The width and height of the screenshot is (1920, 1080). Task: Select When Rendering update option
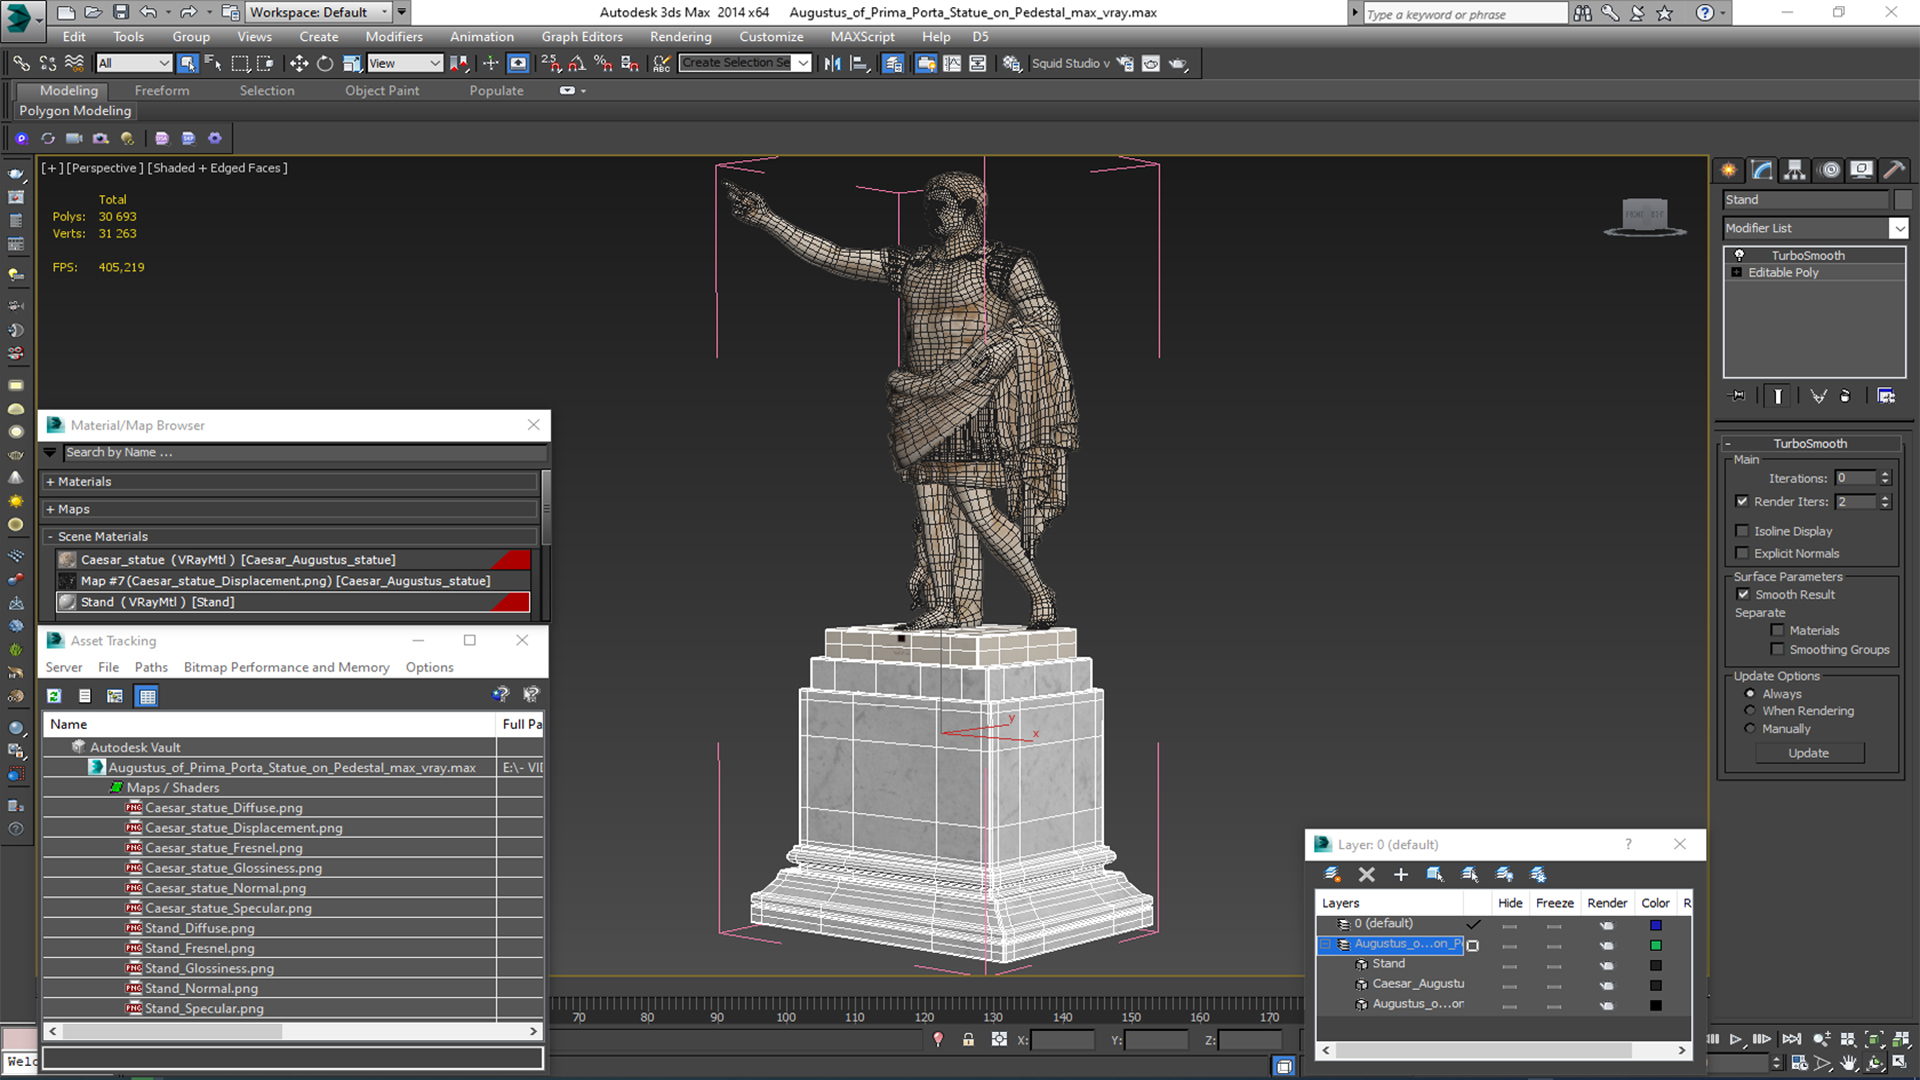[1750, 711]
